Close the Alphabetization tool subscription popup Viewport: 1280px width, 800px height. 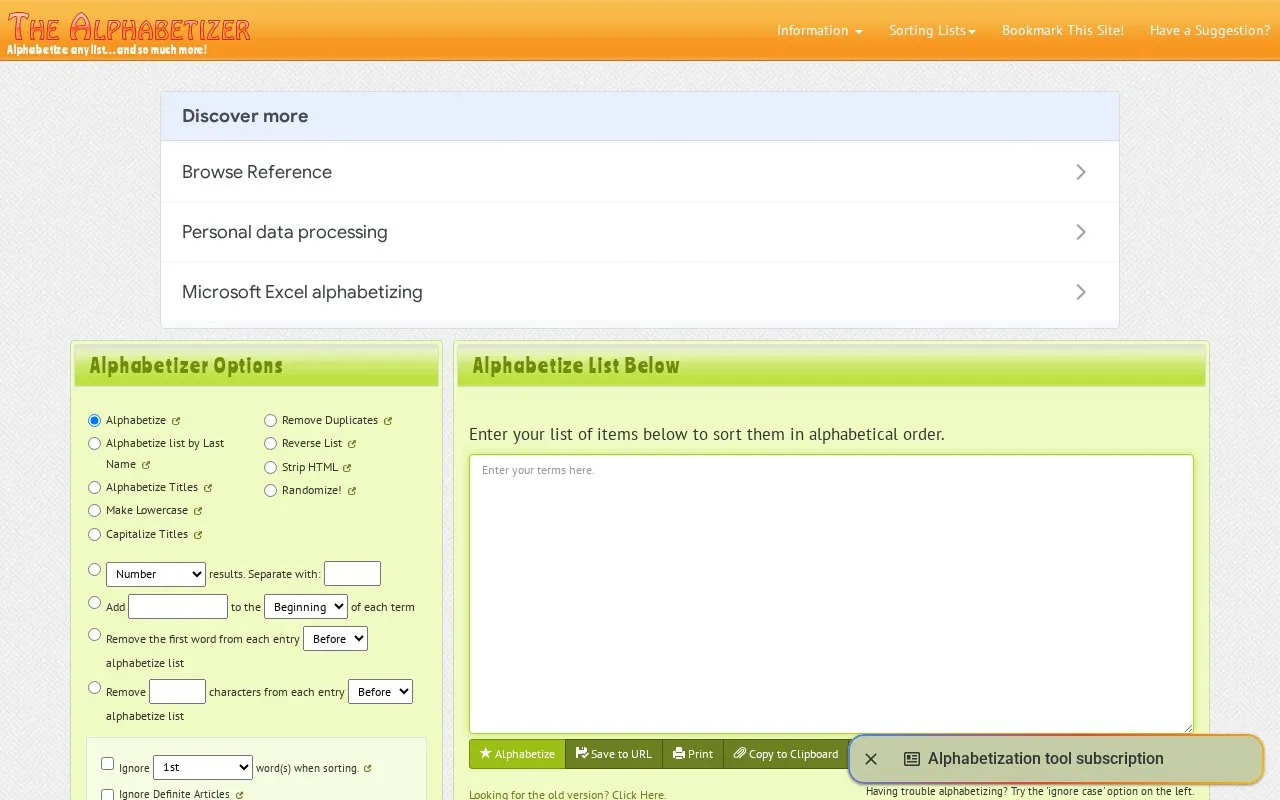(x=871, y=759)
